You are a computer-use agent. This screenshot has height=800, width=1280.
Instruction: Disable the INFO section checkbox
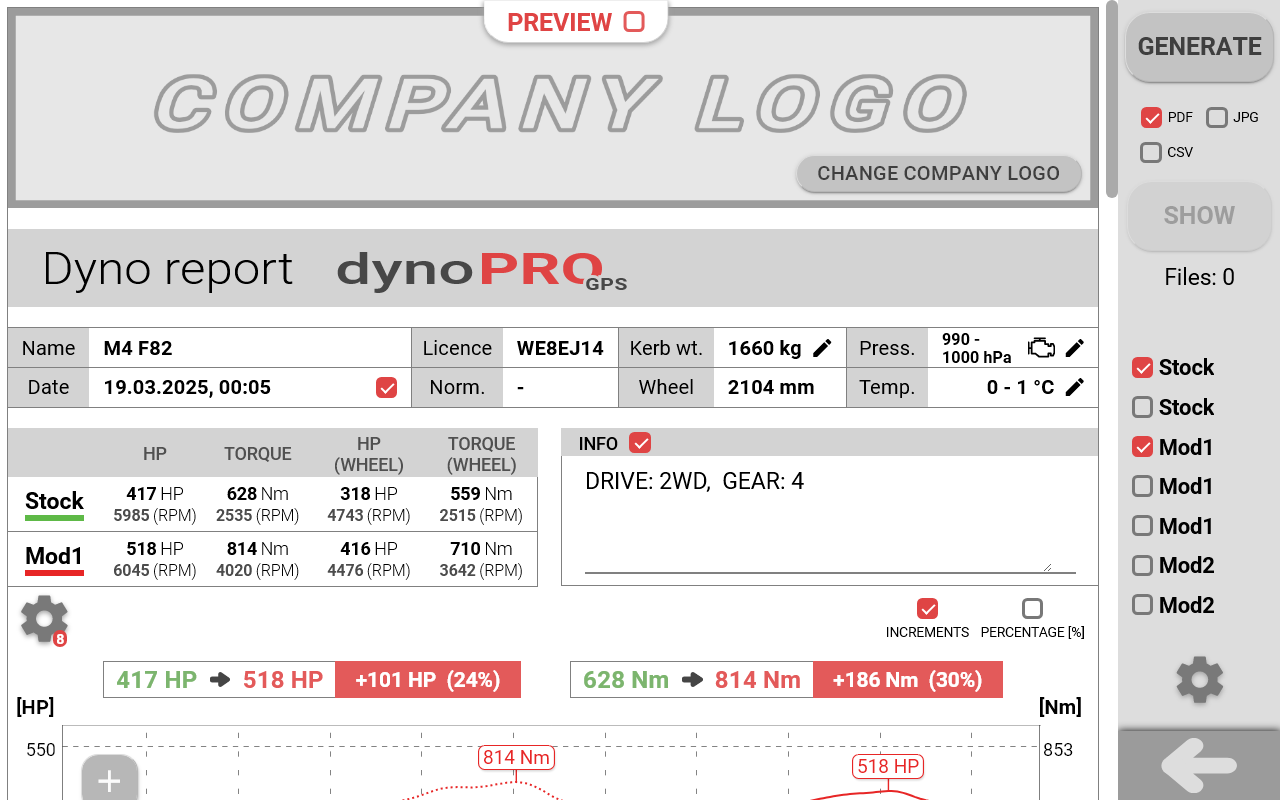click(x=640, y=443)
